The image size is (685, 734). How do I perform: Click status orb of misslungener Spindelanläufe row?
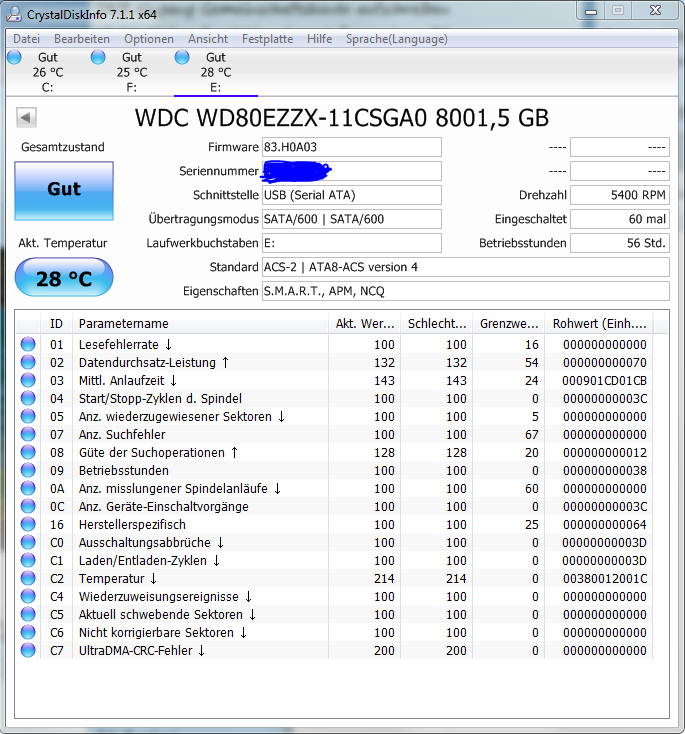[28, 488]
